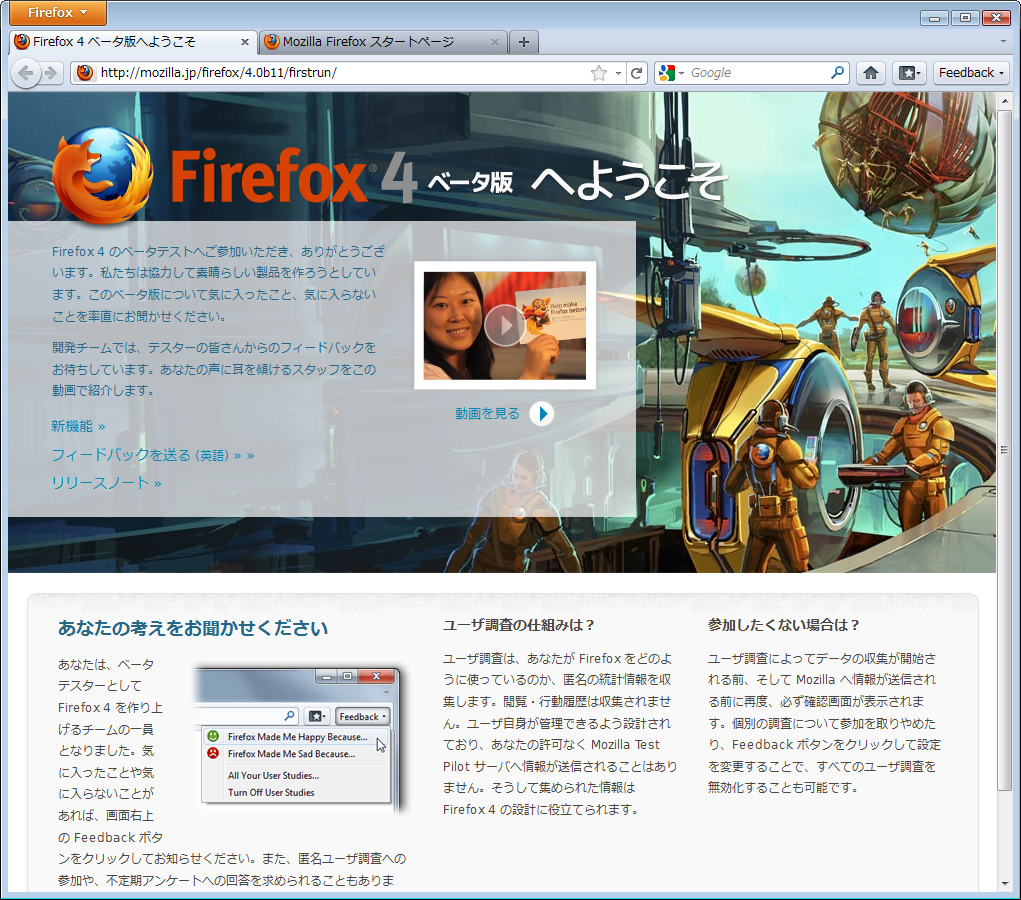Bookmark this page with the star icon
This screenshot has width=1021, height=900.
pos(599,73)
